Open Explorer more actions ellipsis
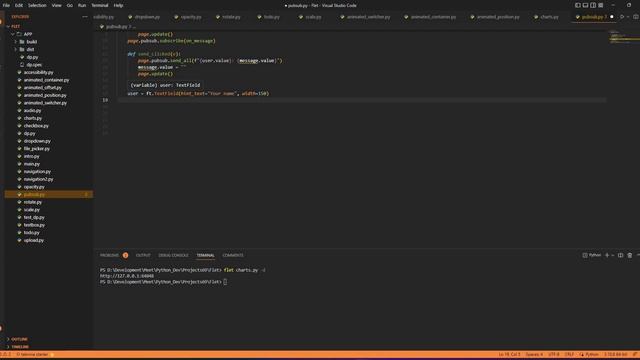The width and height of the screenshot is (640, 360). tap(85, 17)
